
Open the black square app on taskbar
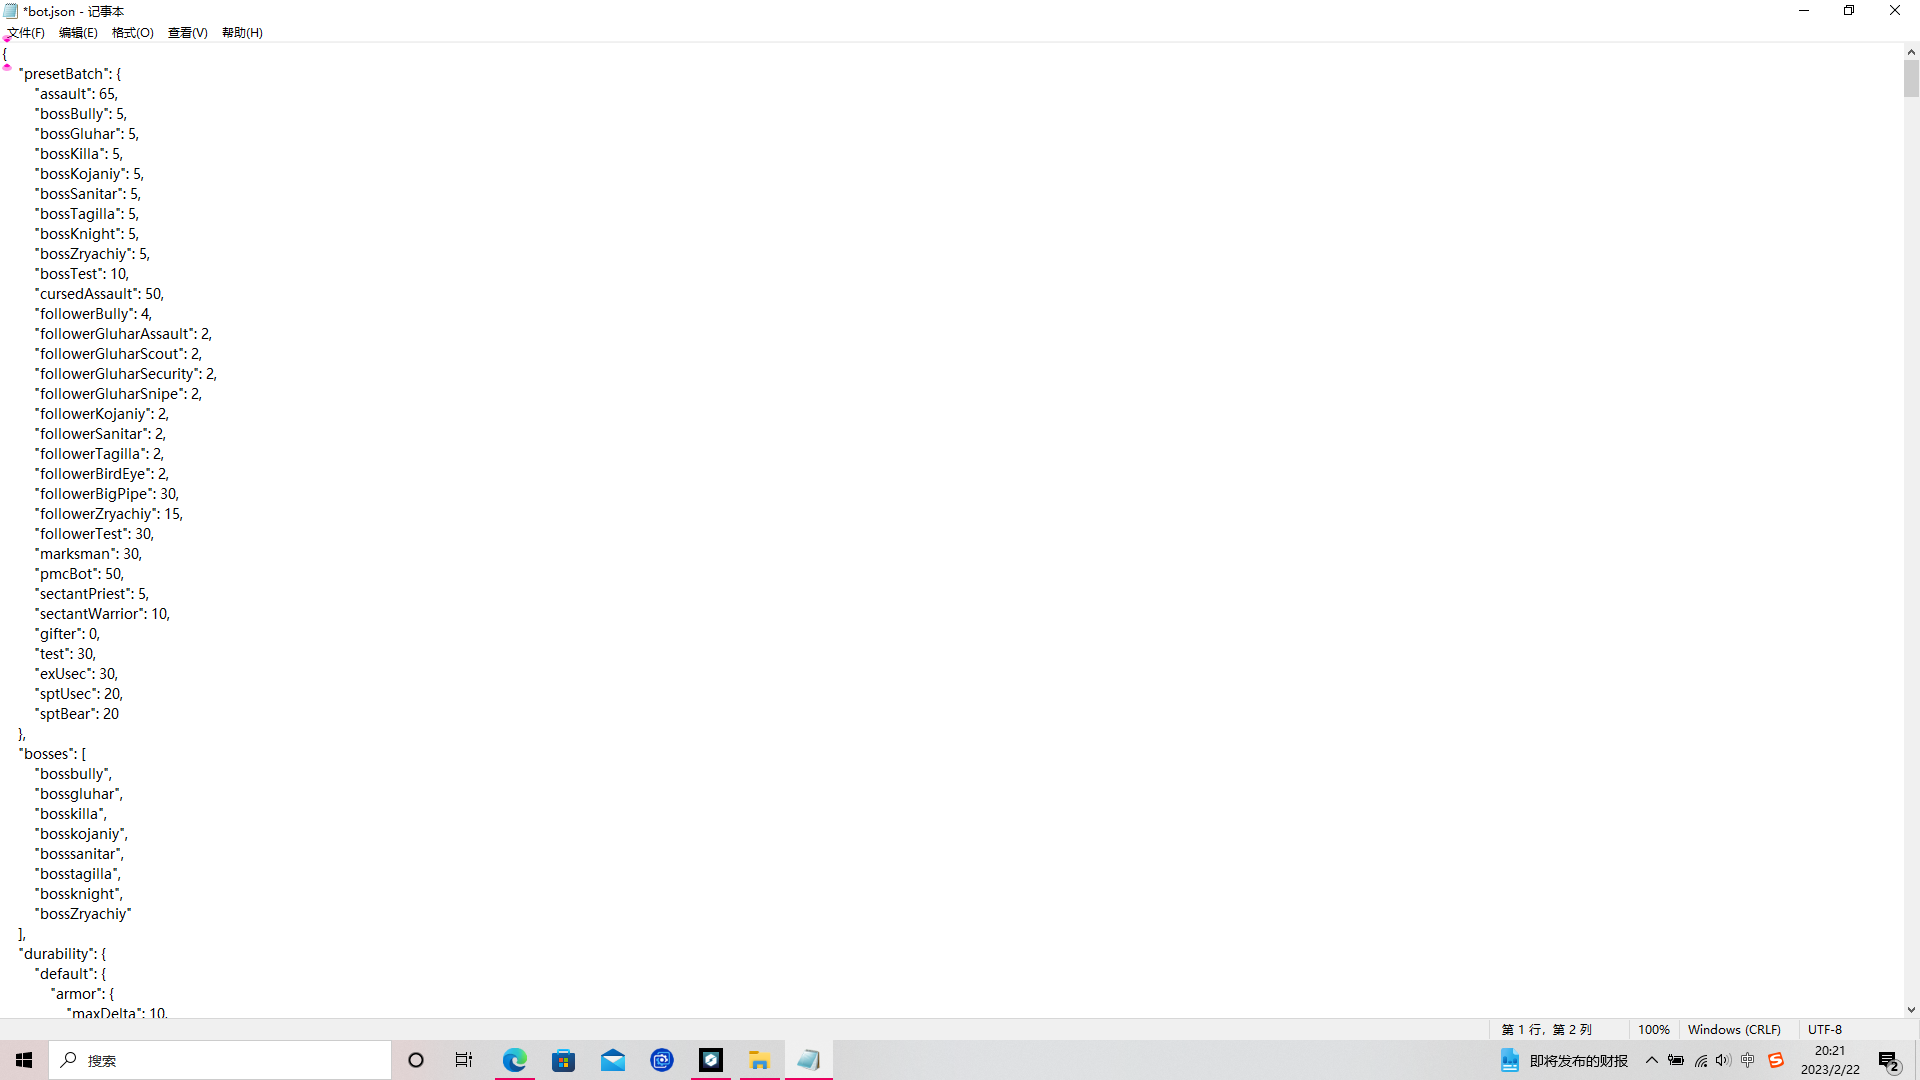point(711,1060)
